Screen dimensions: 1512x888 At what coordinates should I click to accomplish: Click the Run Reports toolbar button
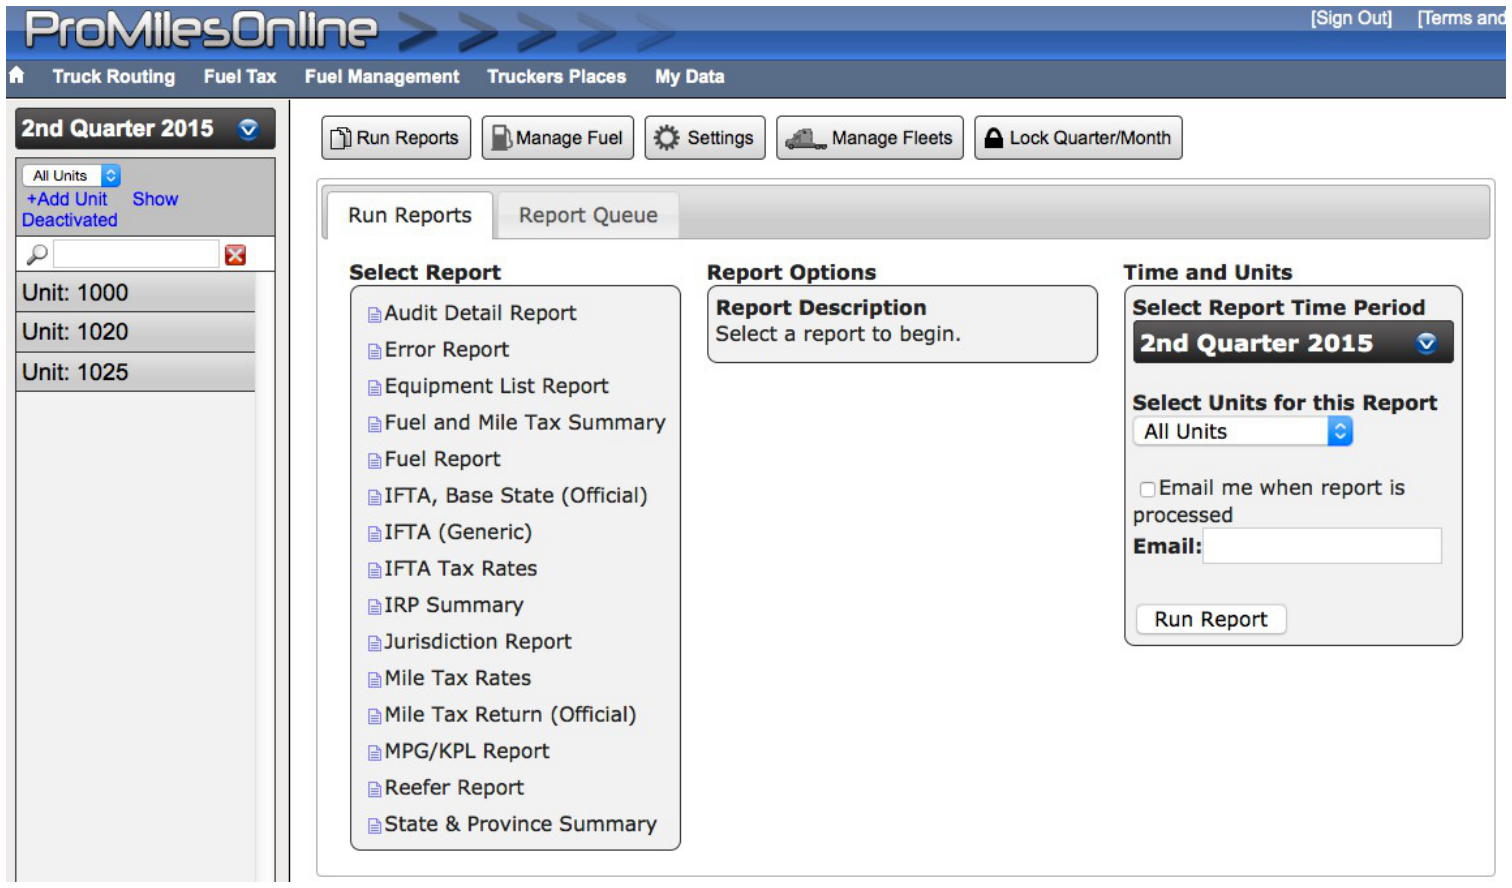click(395, 138)
